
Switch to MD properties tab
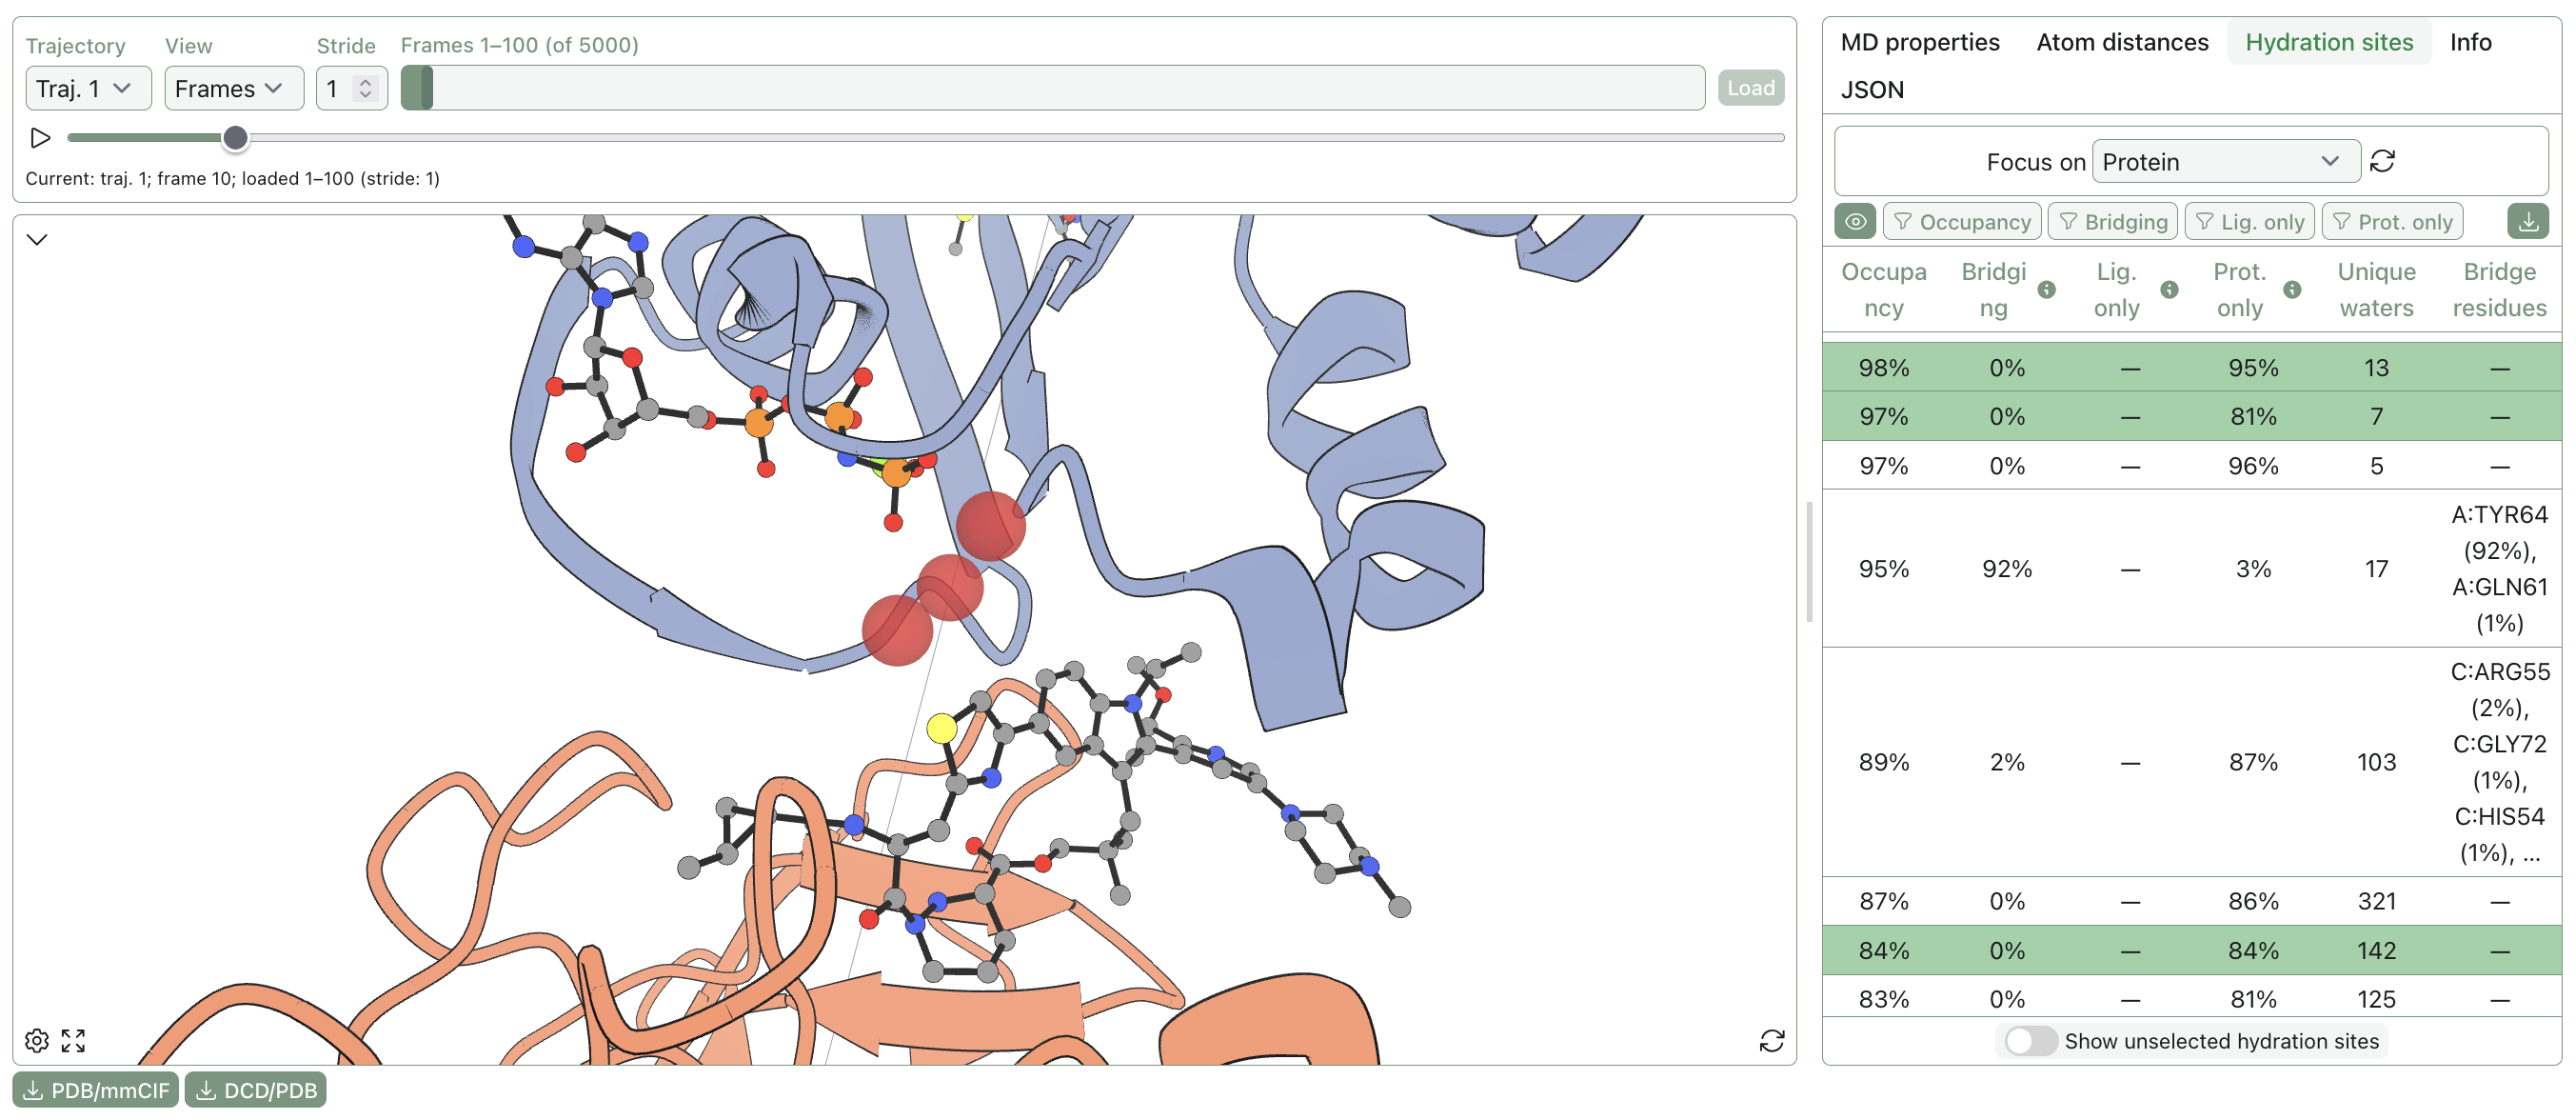[x=1920, y=42]
